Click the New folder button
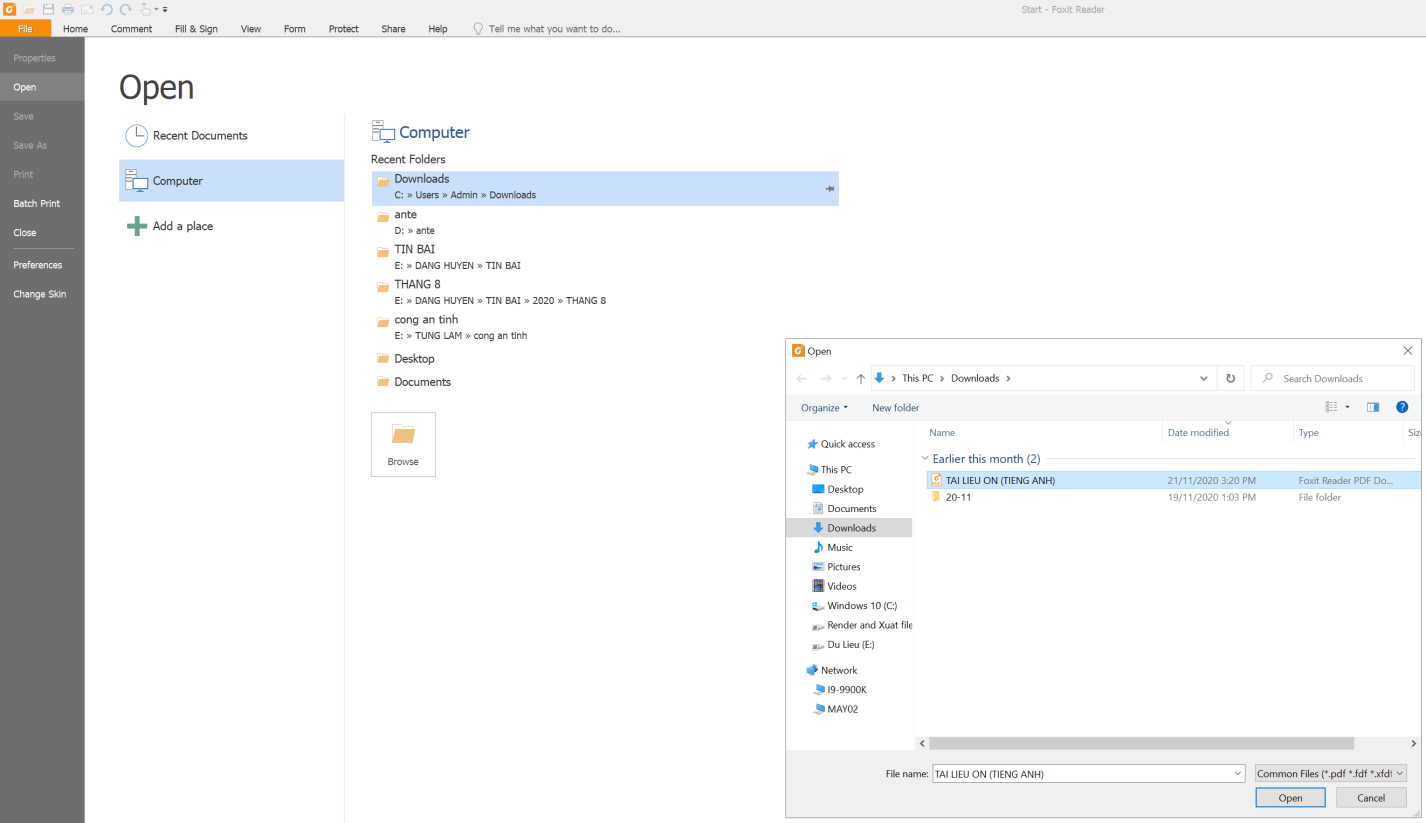Screen dimensions: 1426x823 (x=895, y=407)
